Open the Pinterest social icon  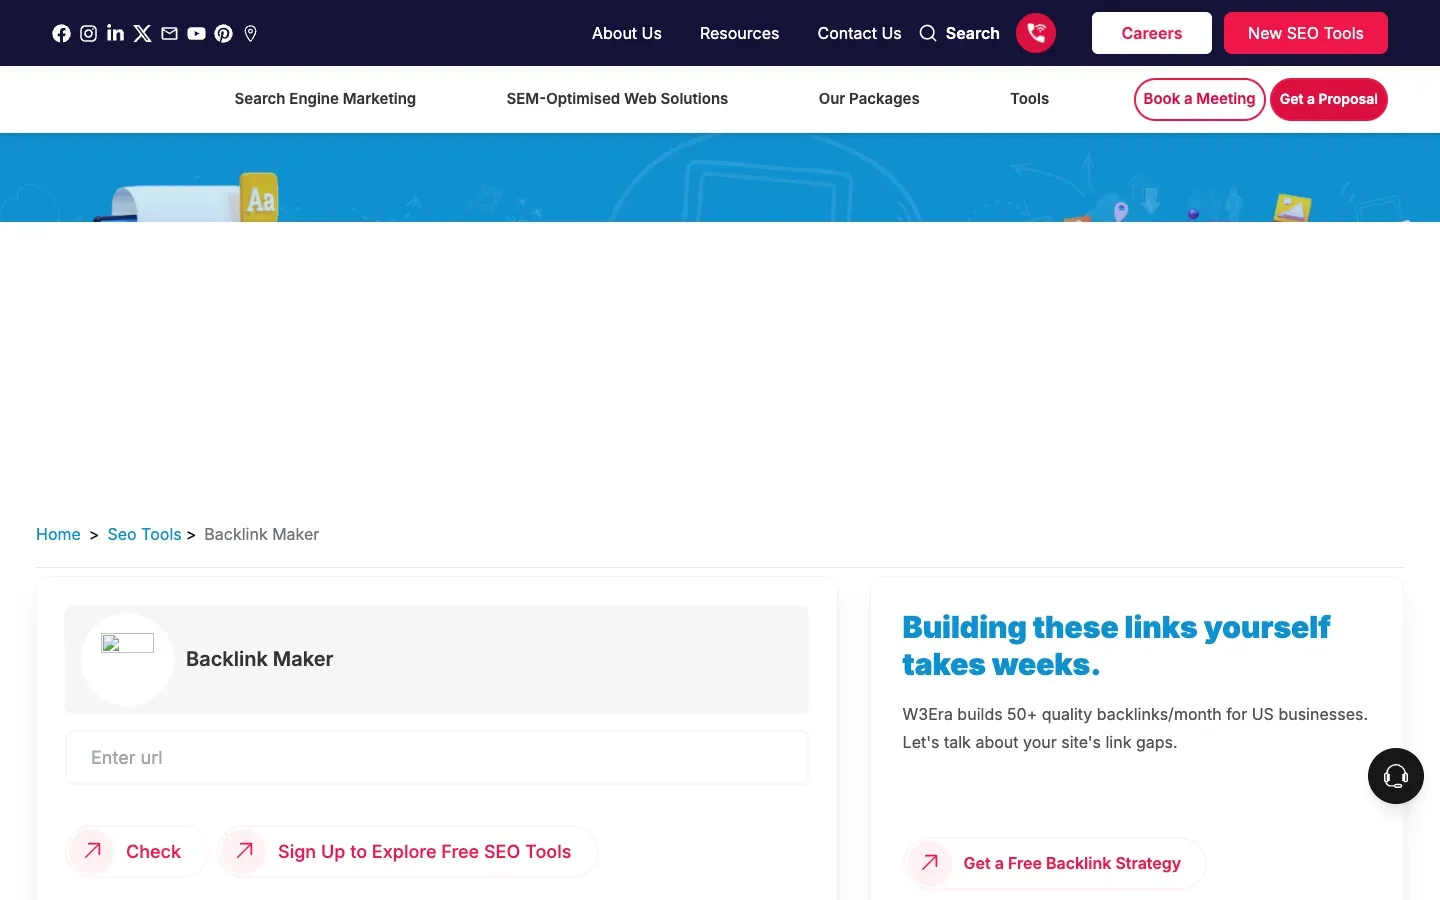point(223,33)
